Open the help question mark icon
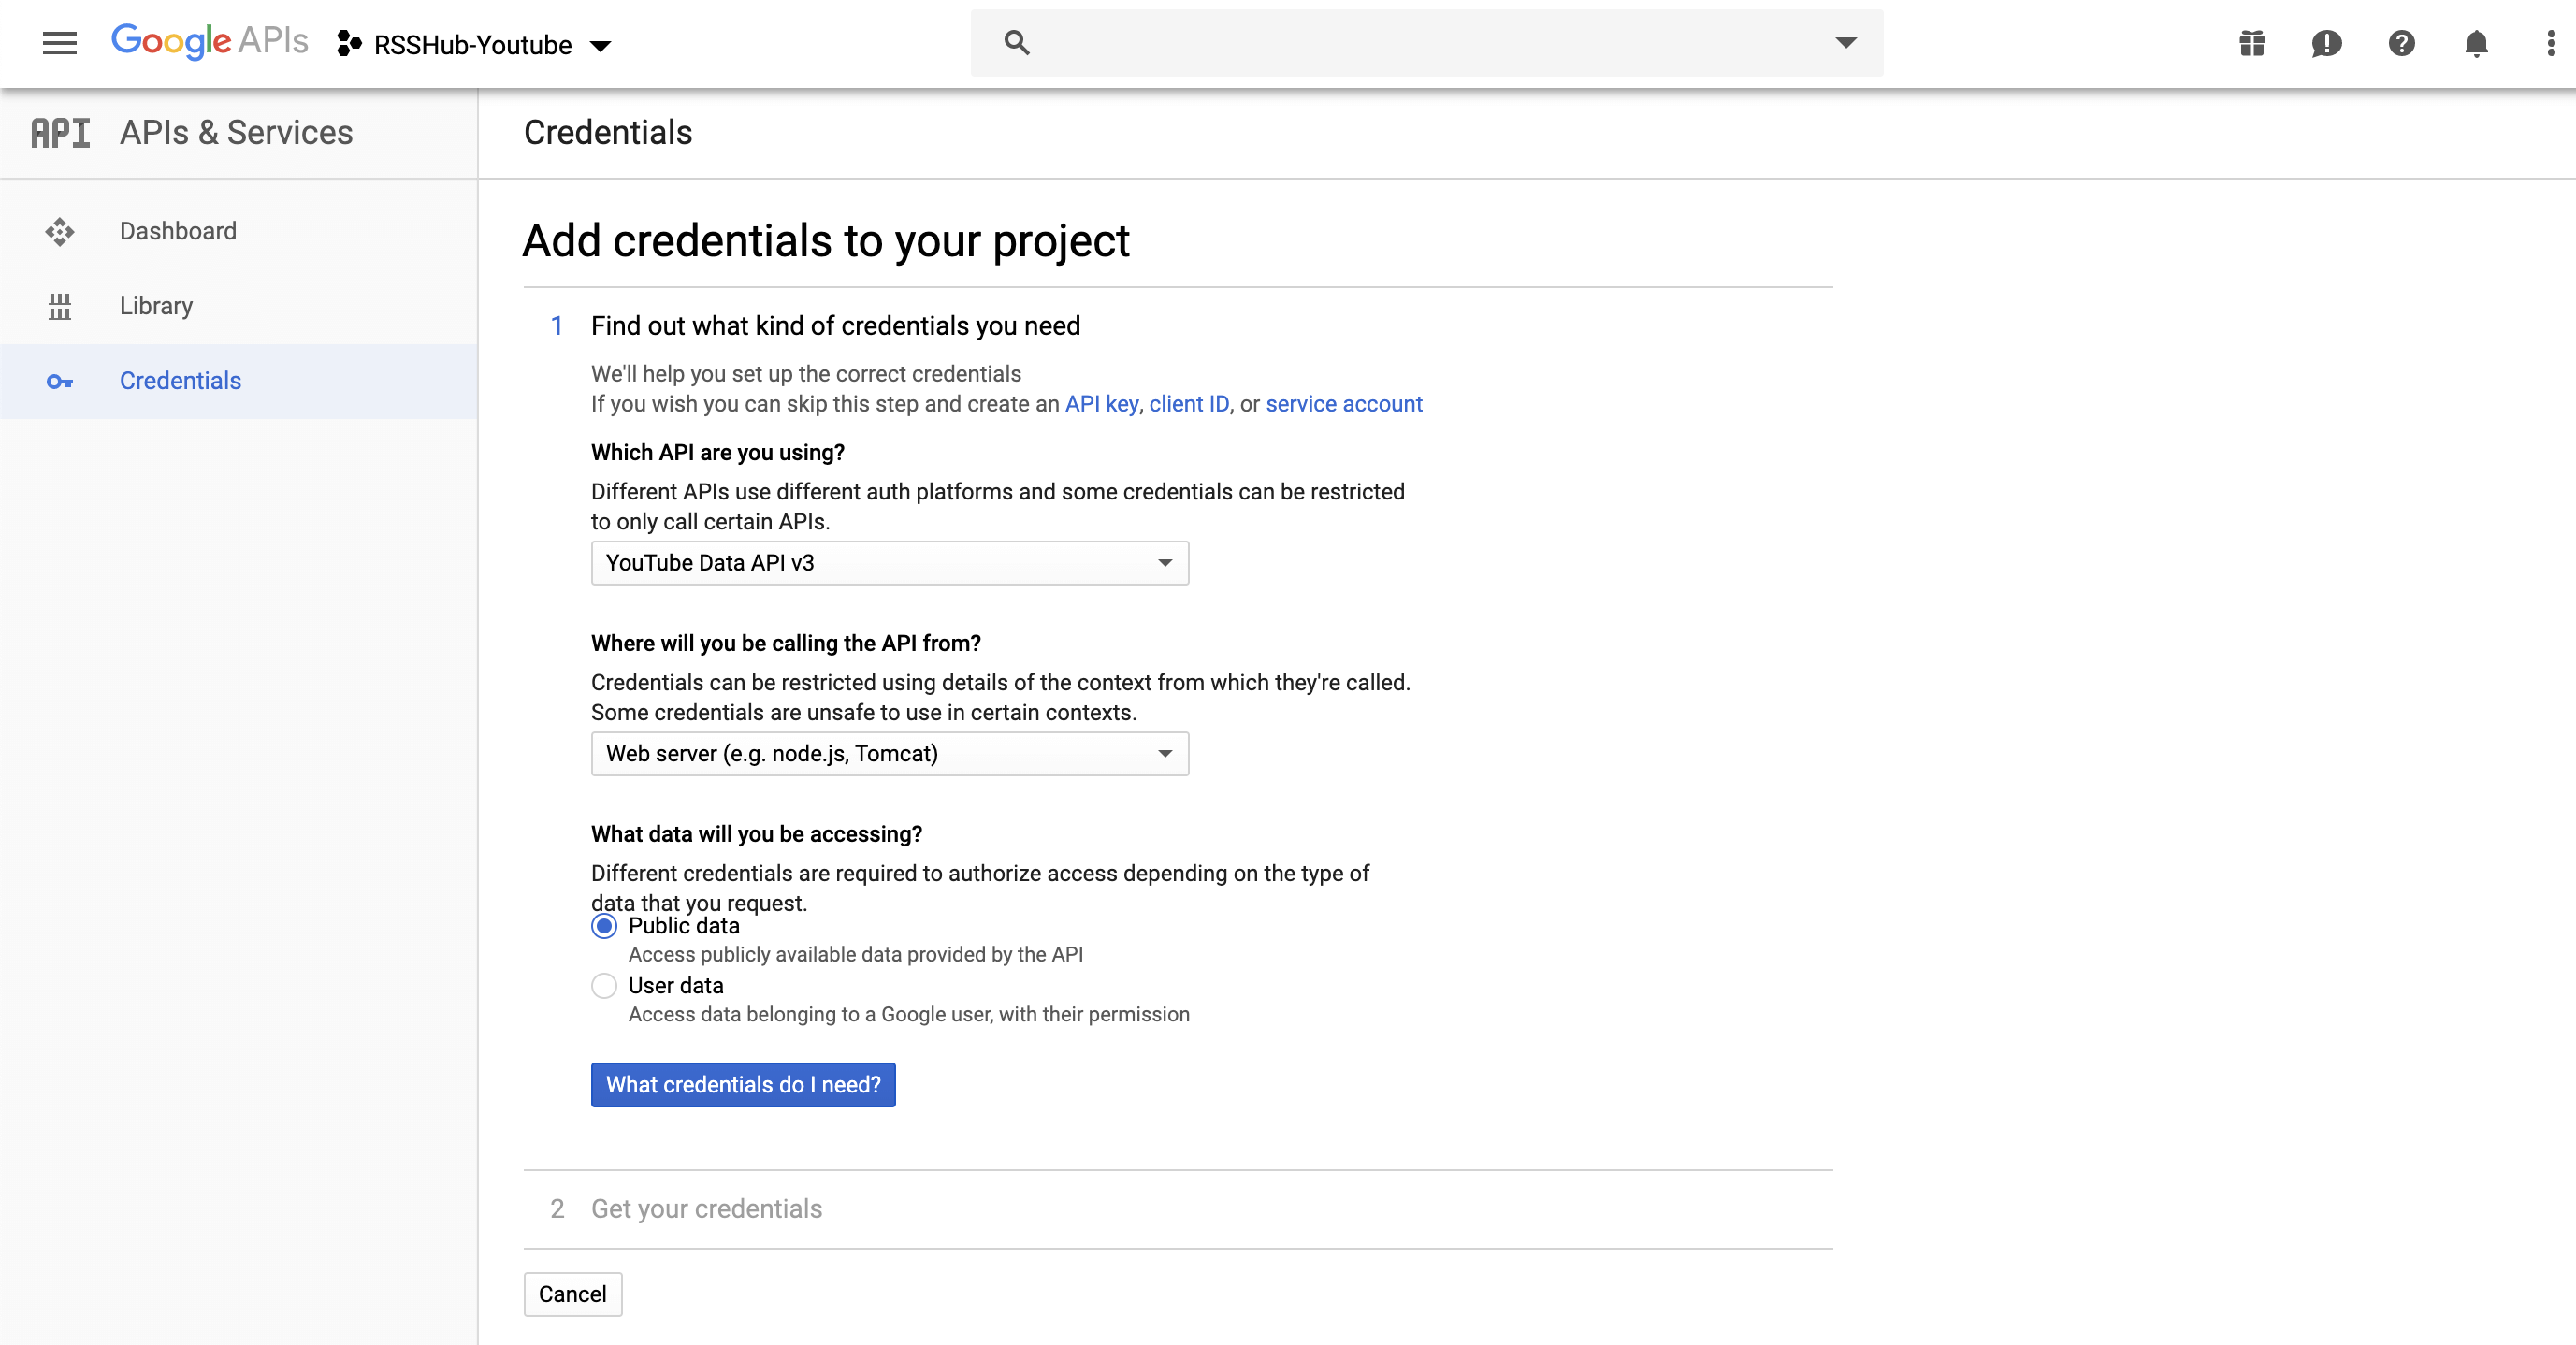 coord(2402,43)
